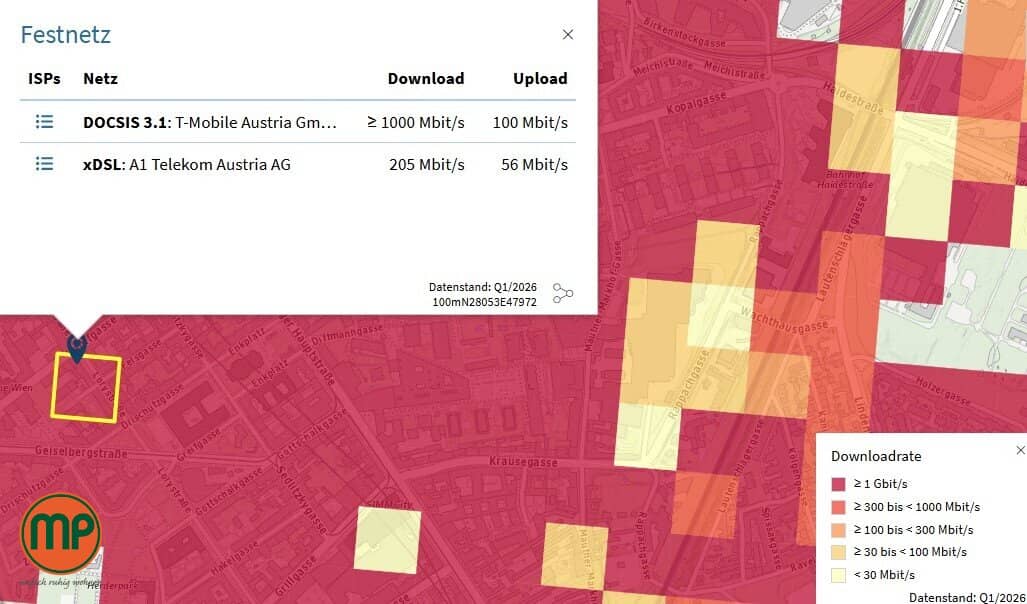
Task: Open ISP list for xDSL row
Action: click(x=44, y=164)
